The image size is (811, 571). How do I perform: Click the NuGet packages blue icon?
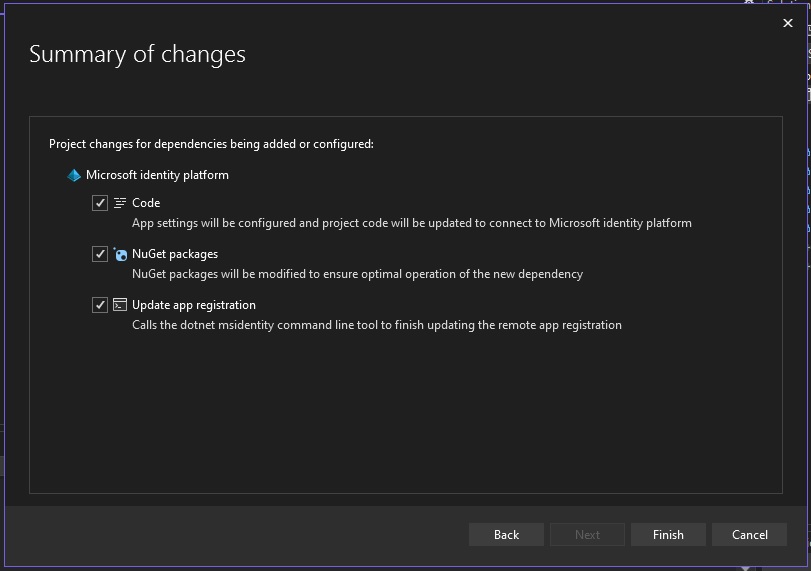click(120, 254)
